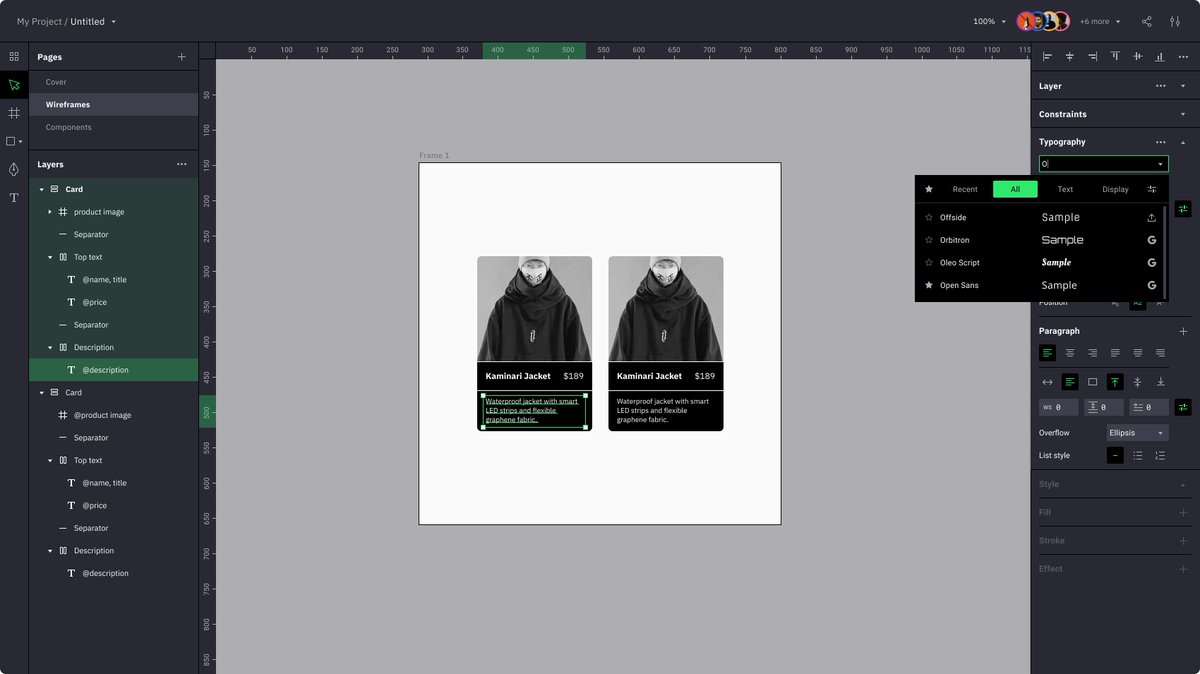Collapse the first Top text layer
The image size is (1200, 674).
50,257
